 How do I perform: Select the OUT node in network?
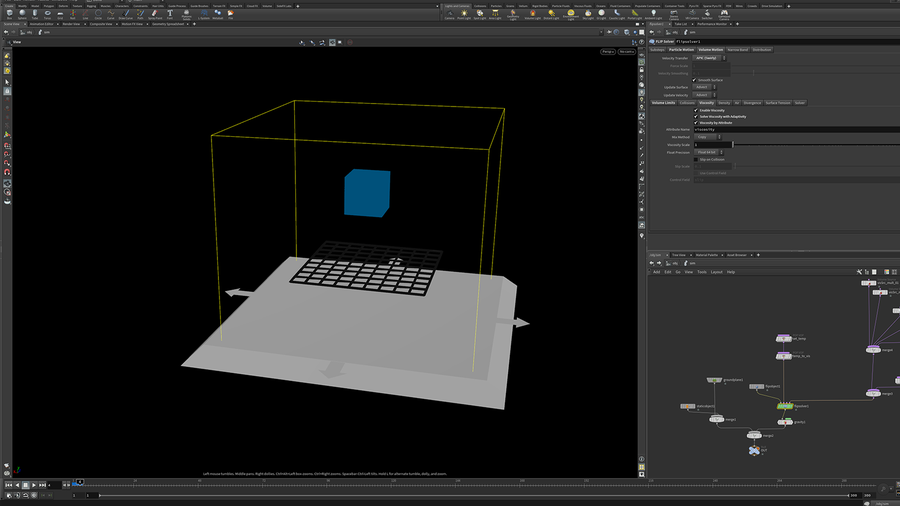coord(754,450)
